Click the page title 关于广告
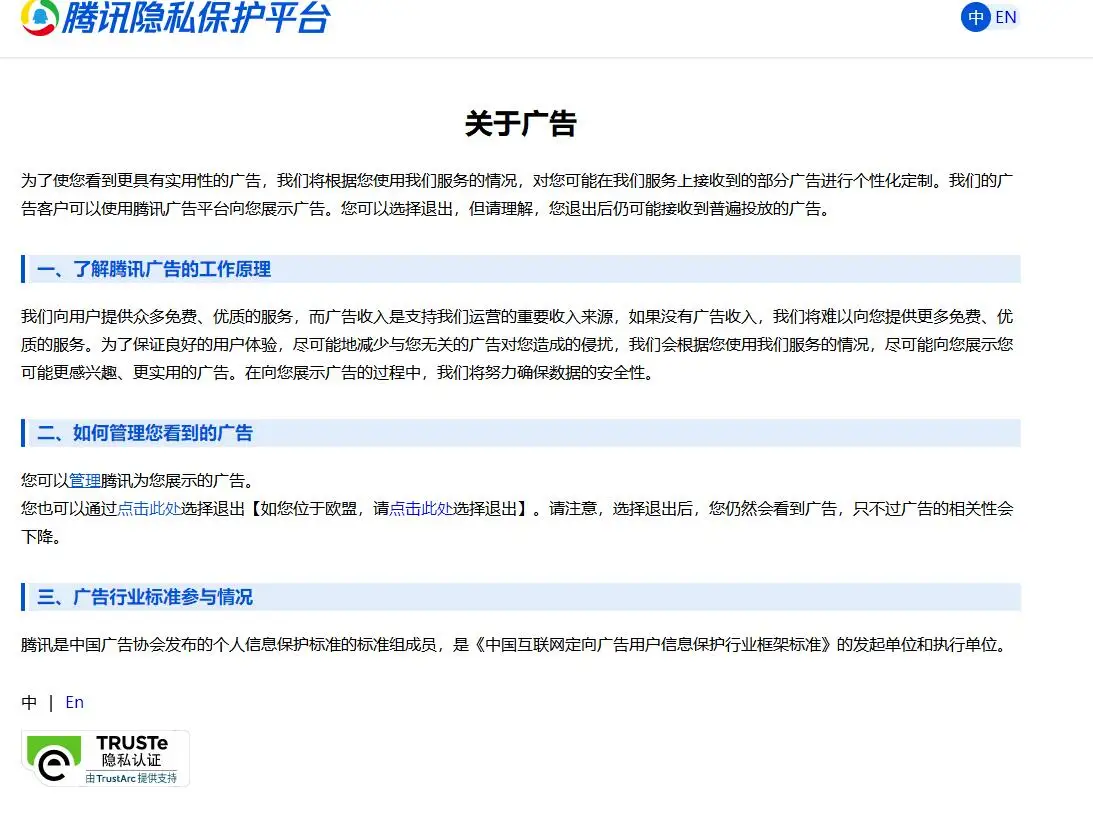The image size is (1093, 814). [x=521, y=124]
